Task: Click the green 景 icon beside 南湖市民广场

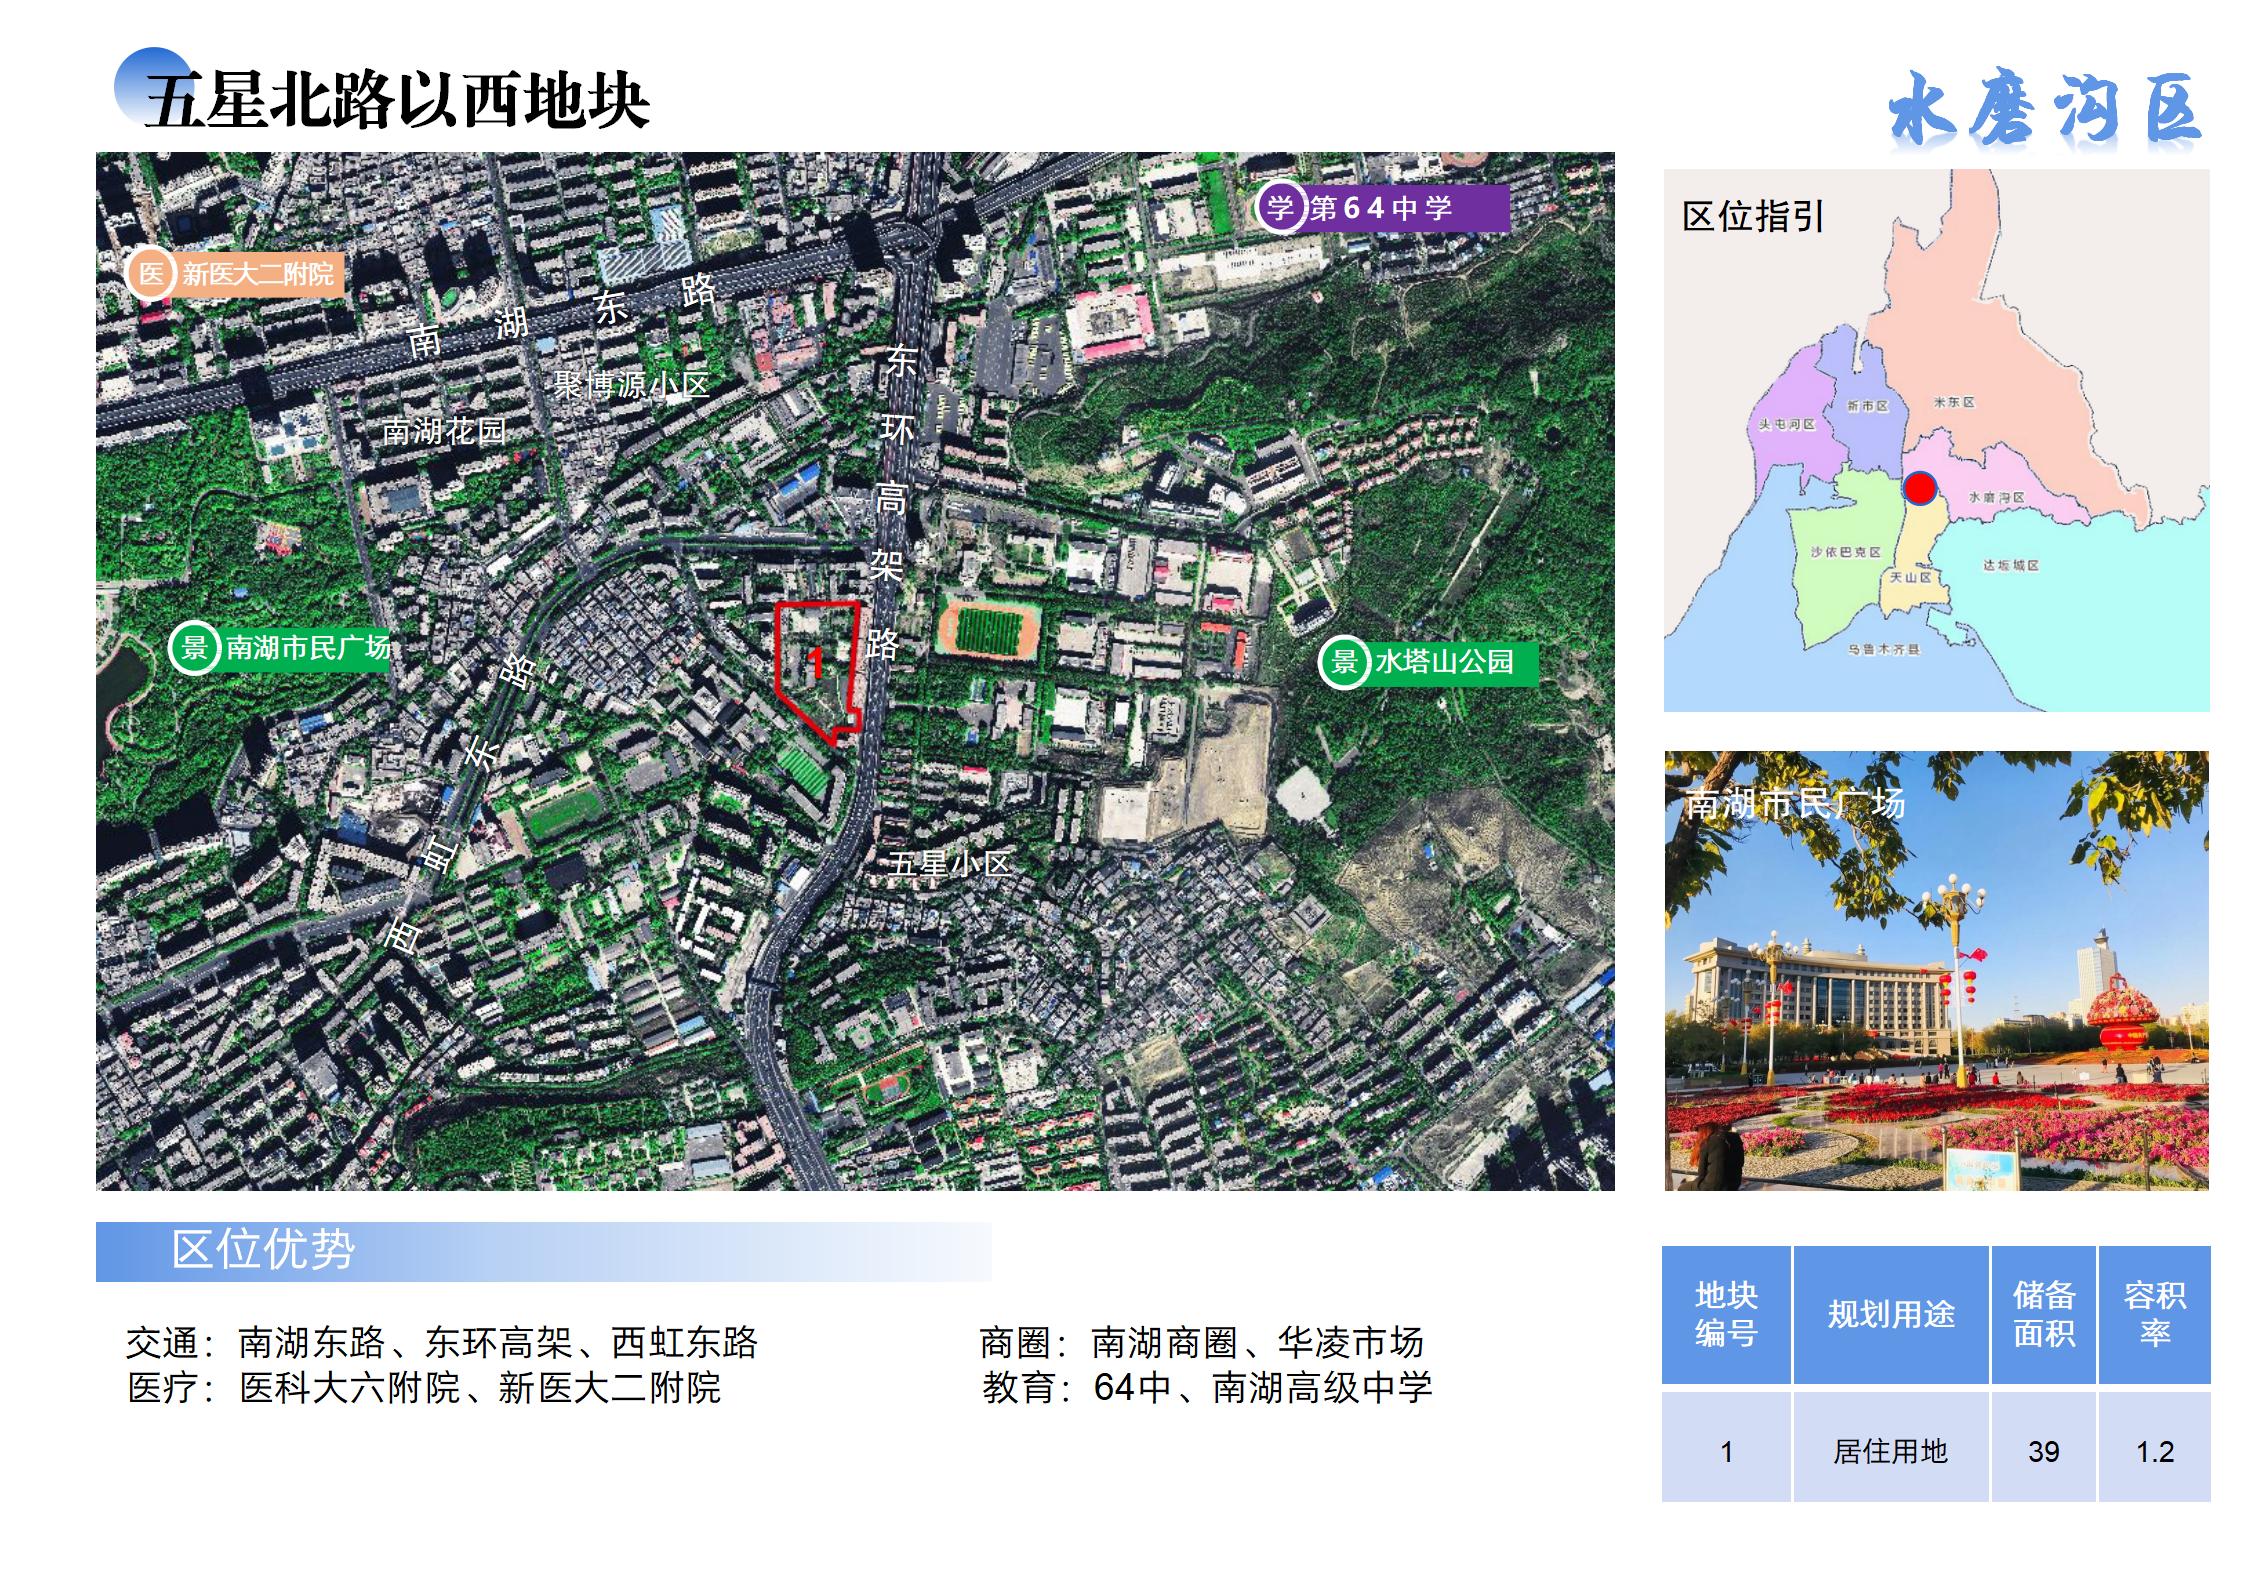Action: (194, 648)
